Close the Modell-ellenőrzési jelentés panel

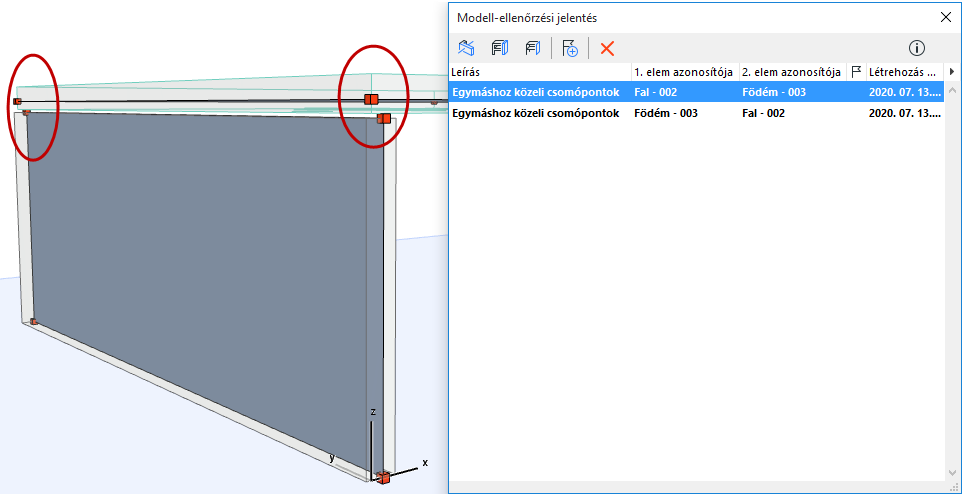coord(945,17)
